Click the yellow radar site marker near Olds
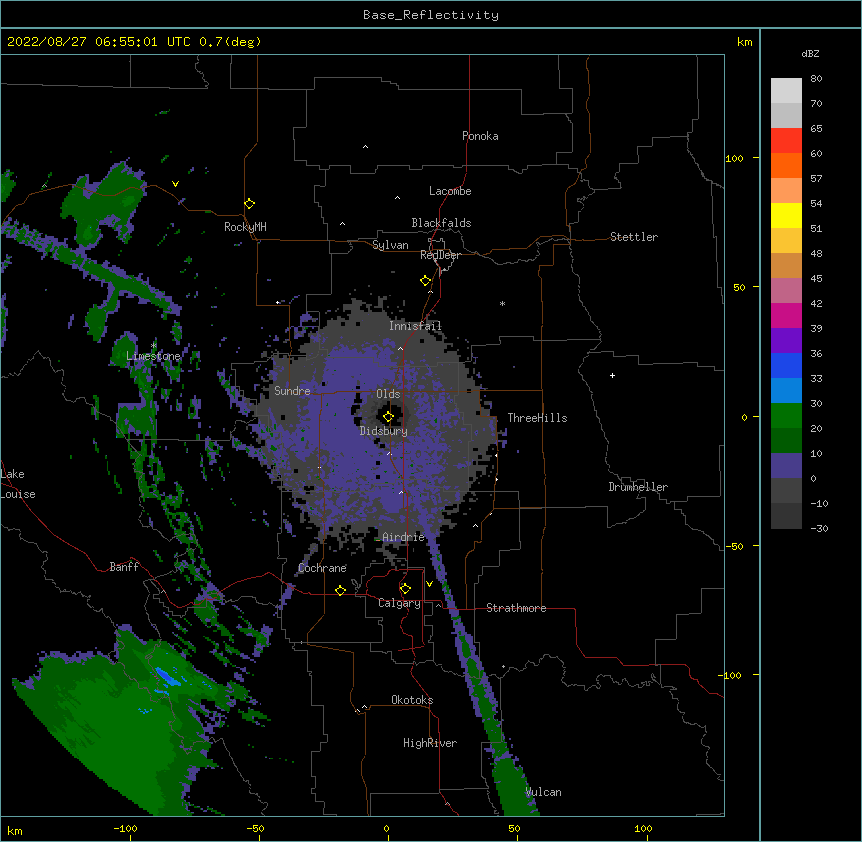 (x=388, y=417)
